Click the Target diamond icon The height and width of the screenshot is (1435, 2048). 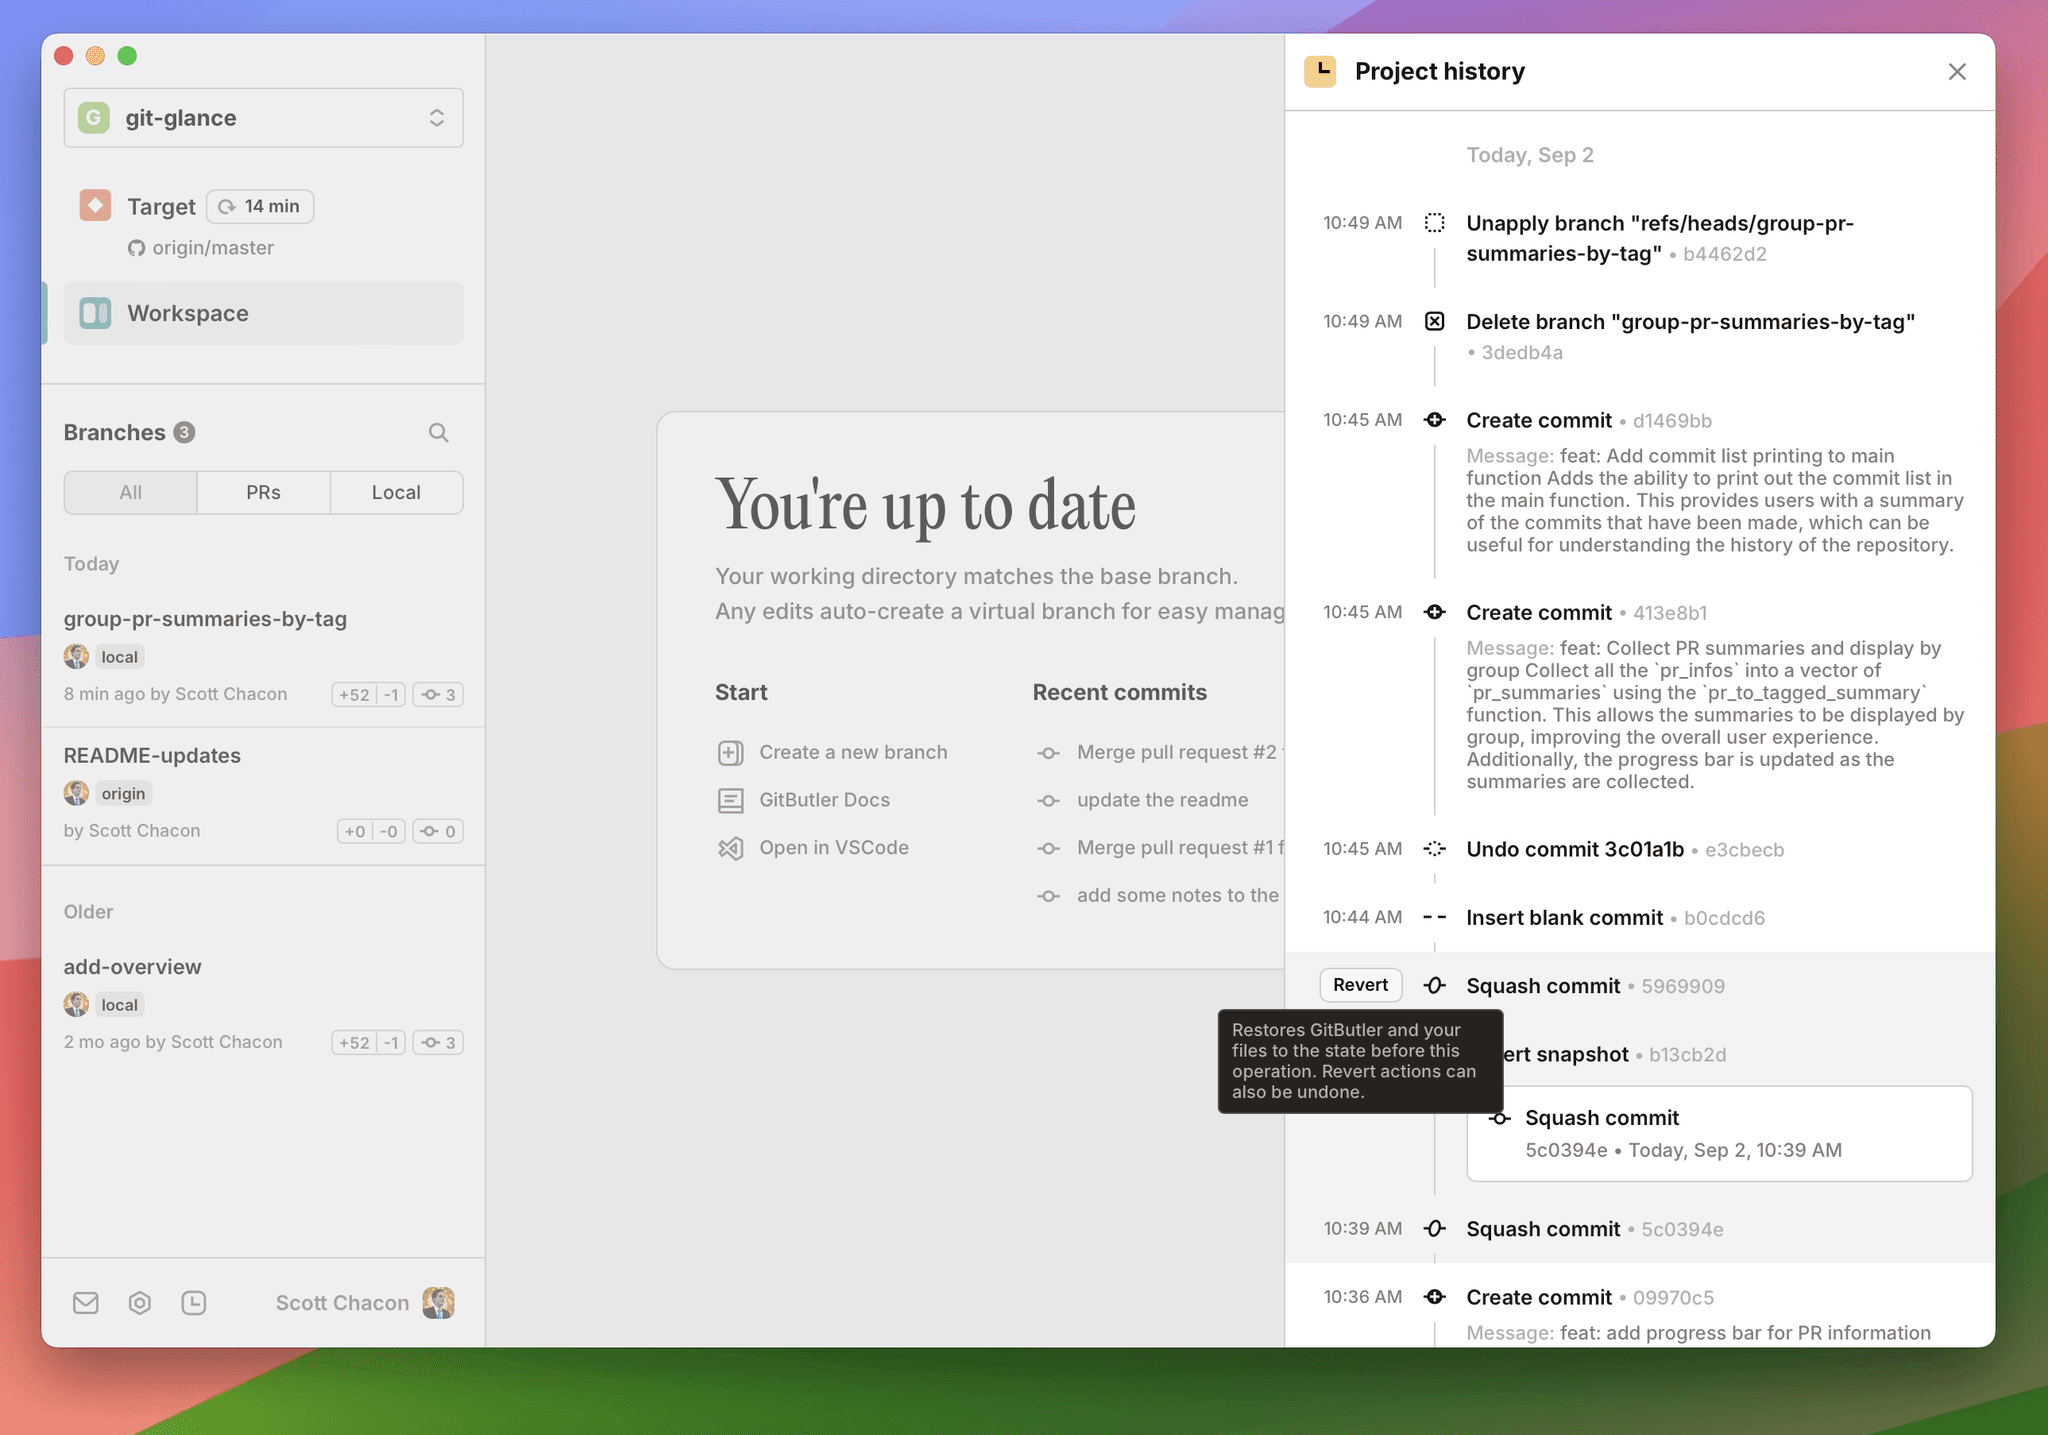coord(95,205)
